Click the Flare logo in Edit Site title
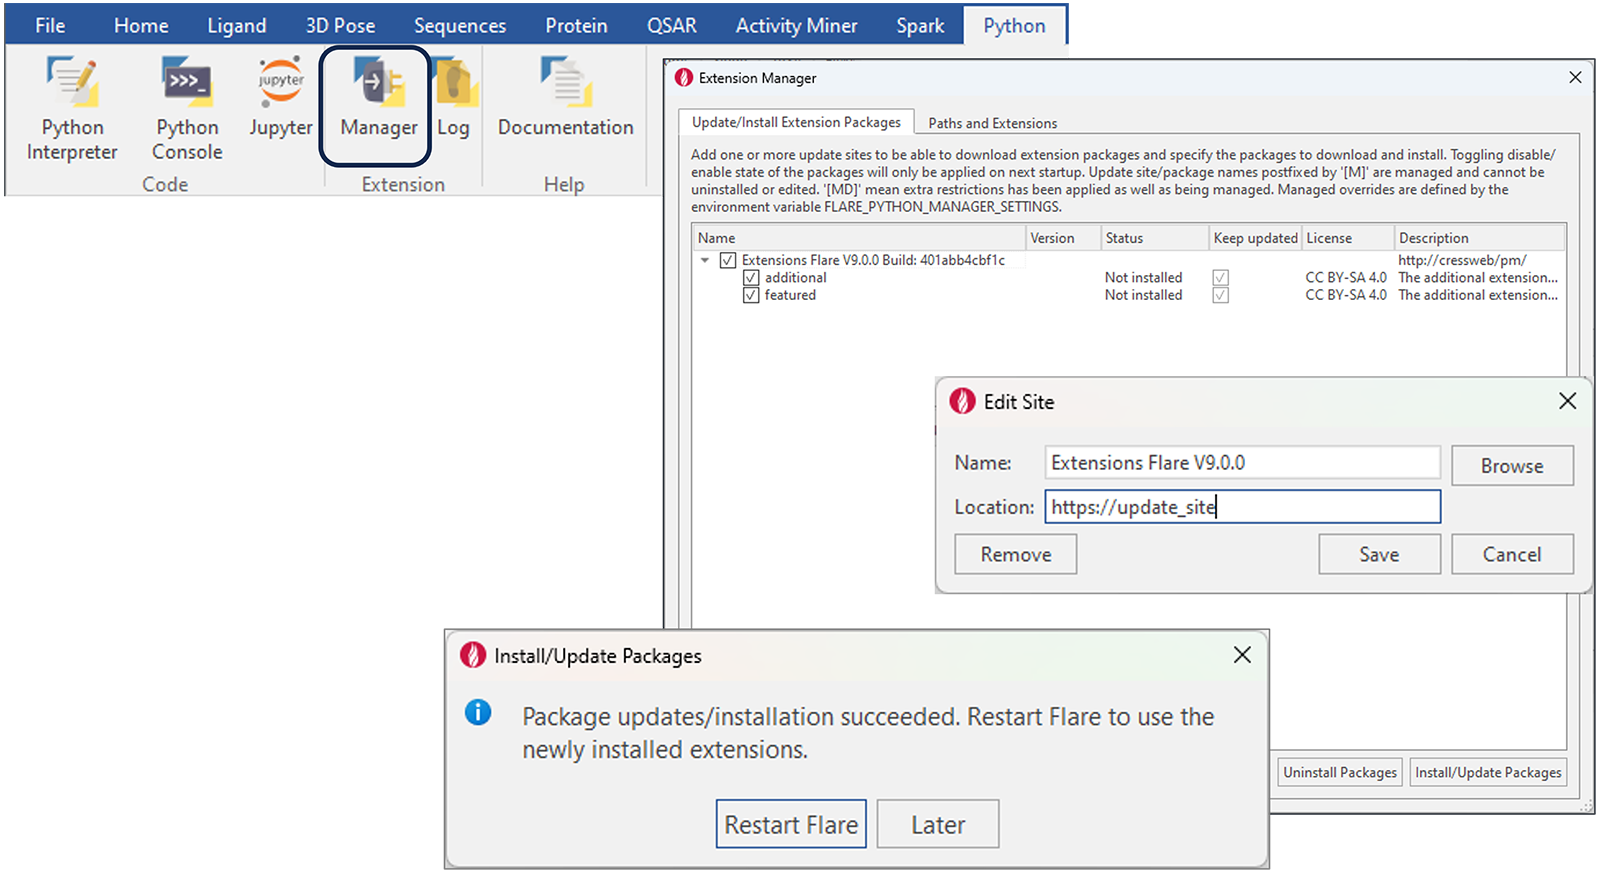The image size is (1600, 882). pos(962,401)
